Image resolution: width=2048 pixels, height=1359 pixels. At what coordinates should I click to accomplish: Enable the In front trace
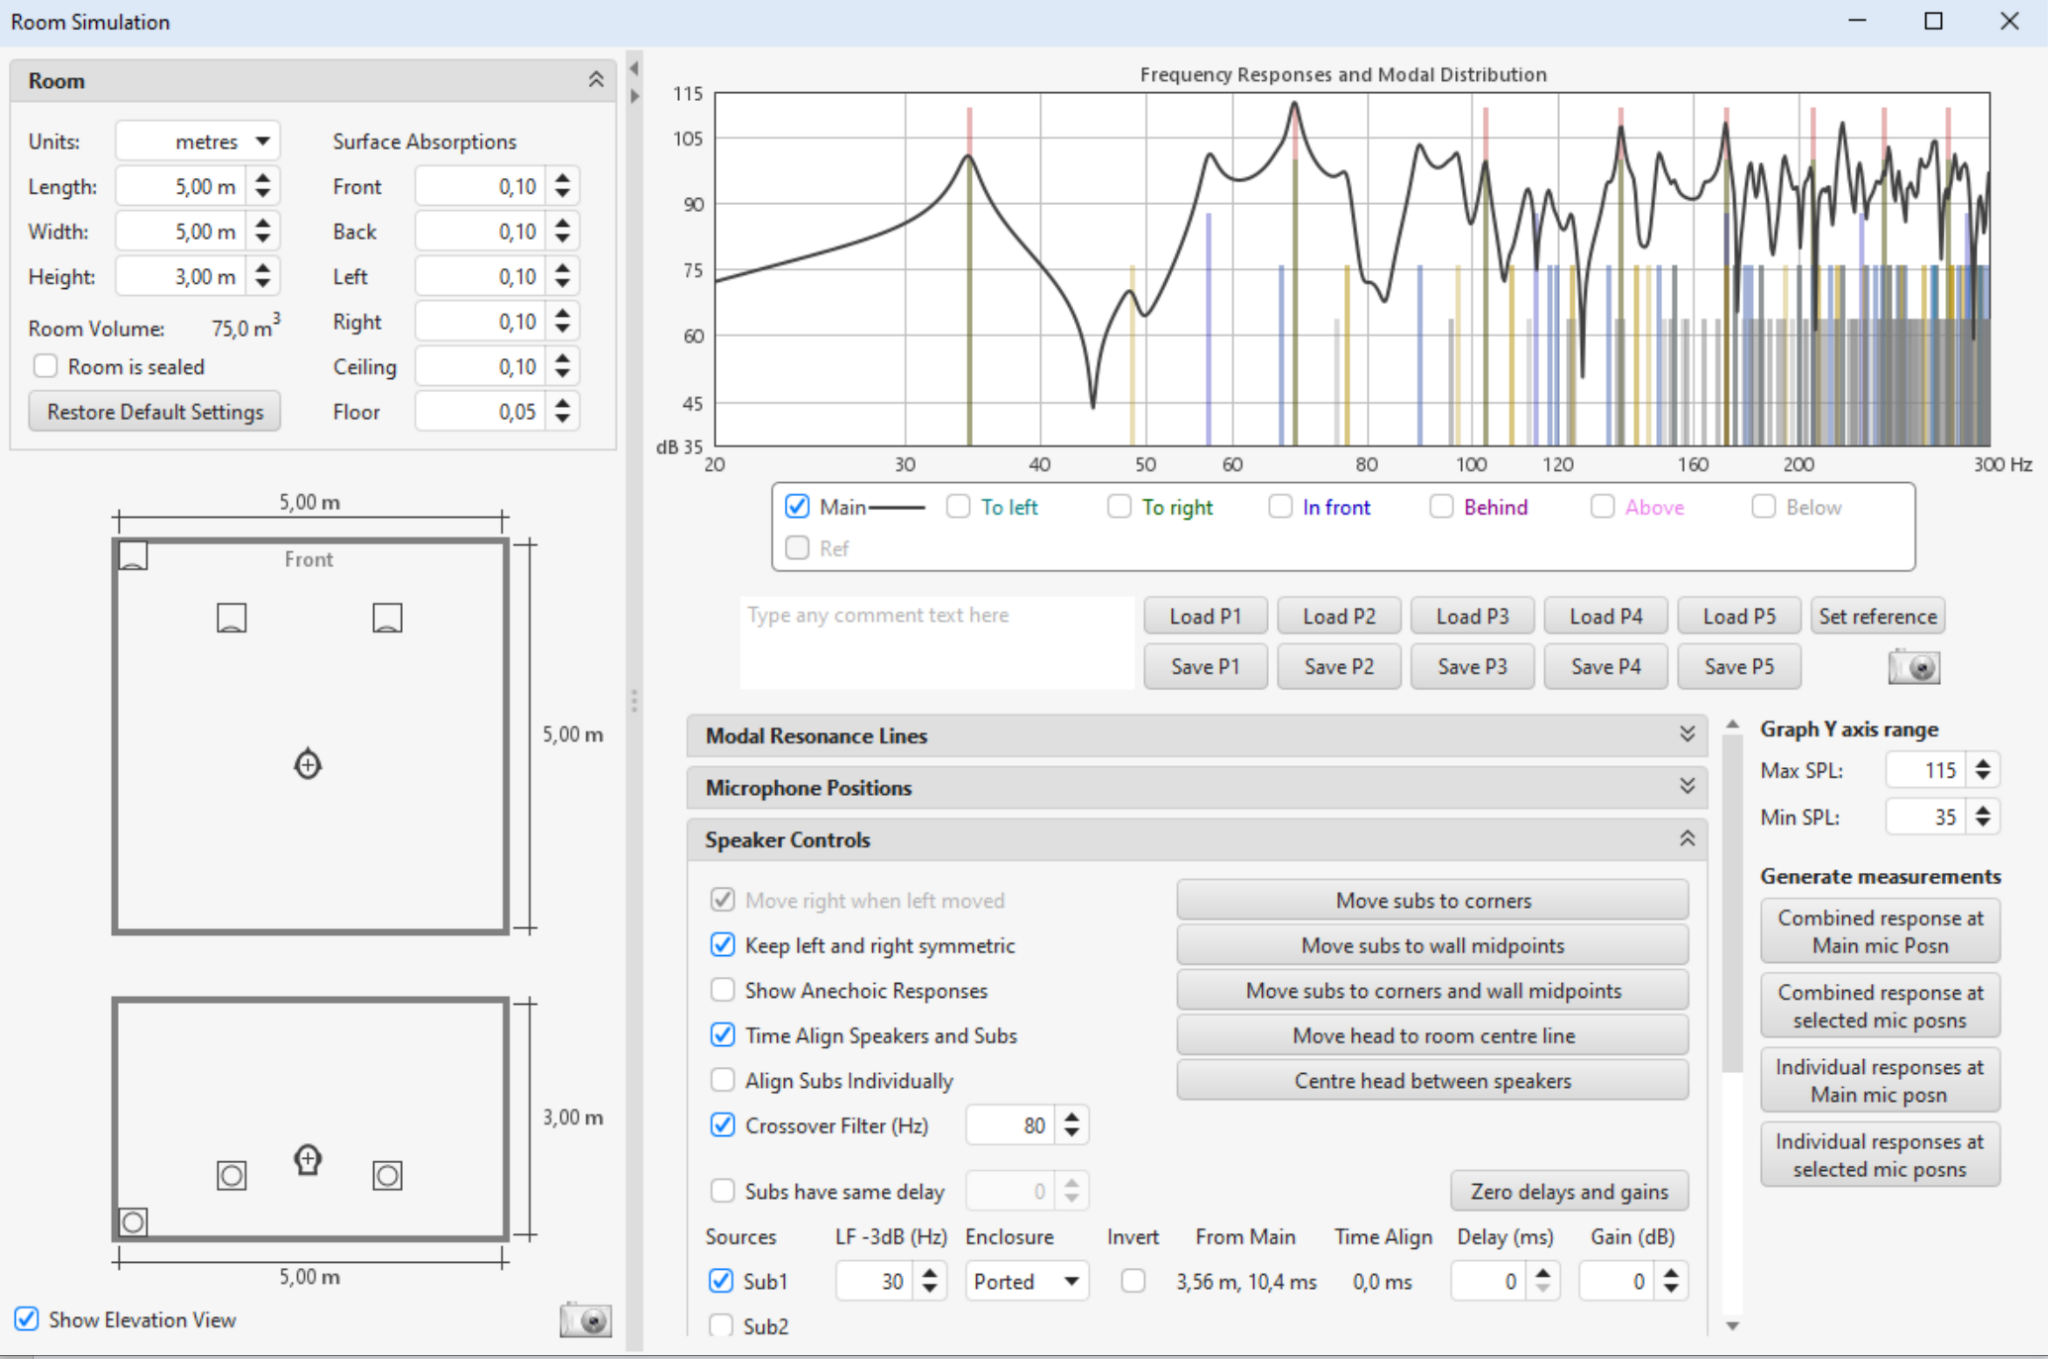pos(1280,506)
